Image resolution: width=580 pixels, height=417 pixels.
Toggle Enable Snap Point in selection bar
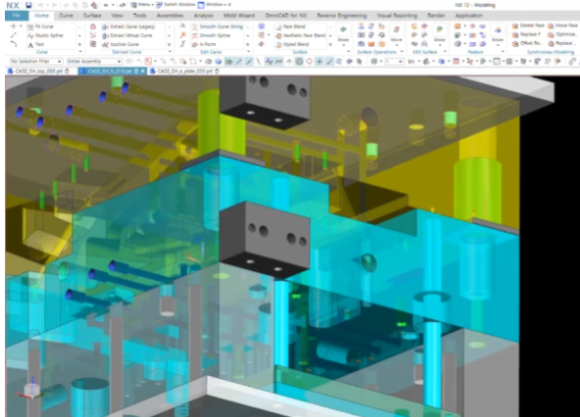229,61
